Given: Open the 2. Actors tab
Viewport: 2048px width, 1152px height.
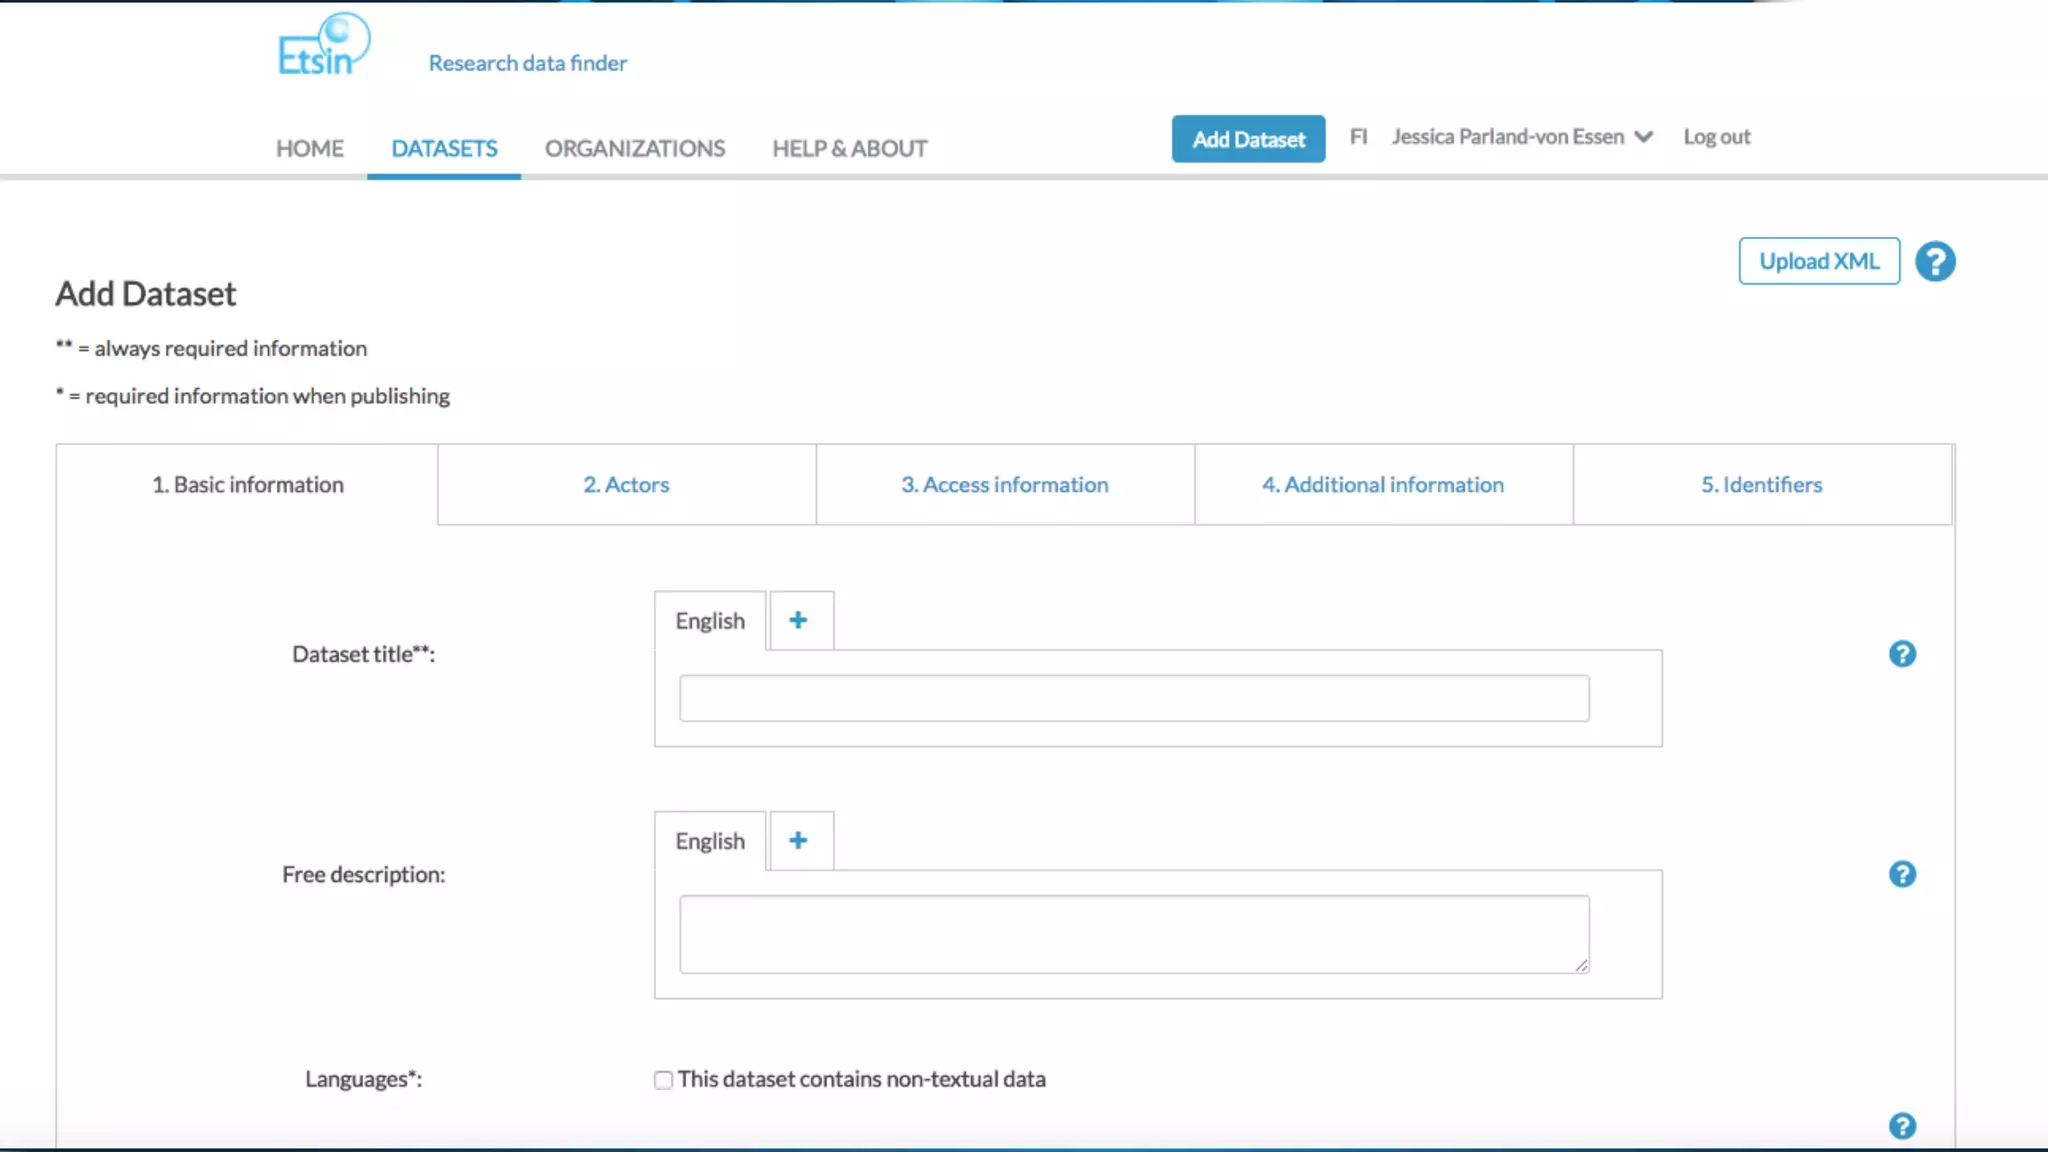Looking at the screenshot, I should (x=626, y=485).
